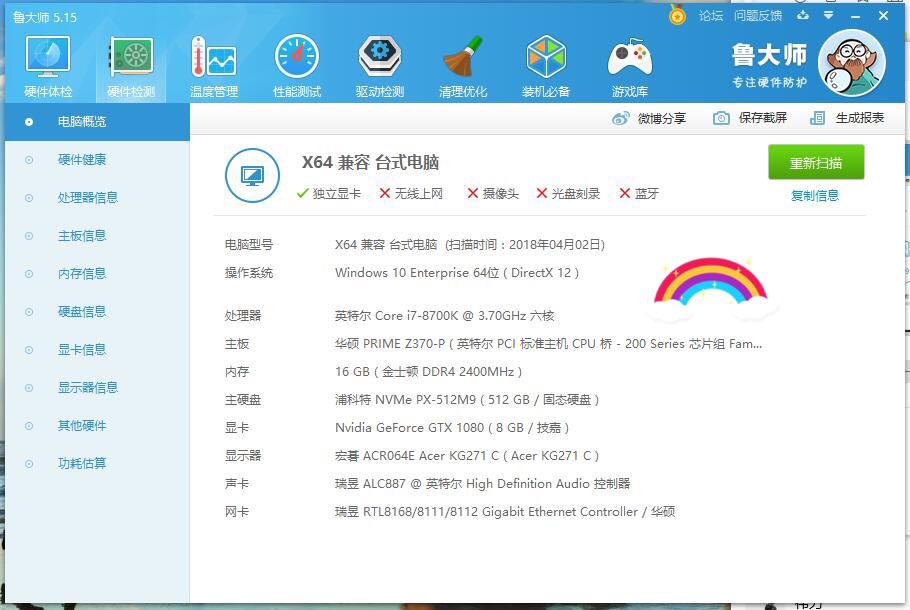
Task: Click monitor value 宏碁 ACR064E Acer KG271
Action: pos(467,456)
